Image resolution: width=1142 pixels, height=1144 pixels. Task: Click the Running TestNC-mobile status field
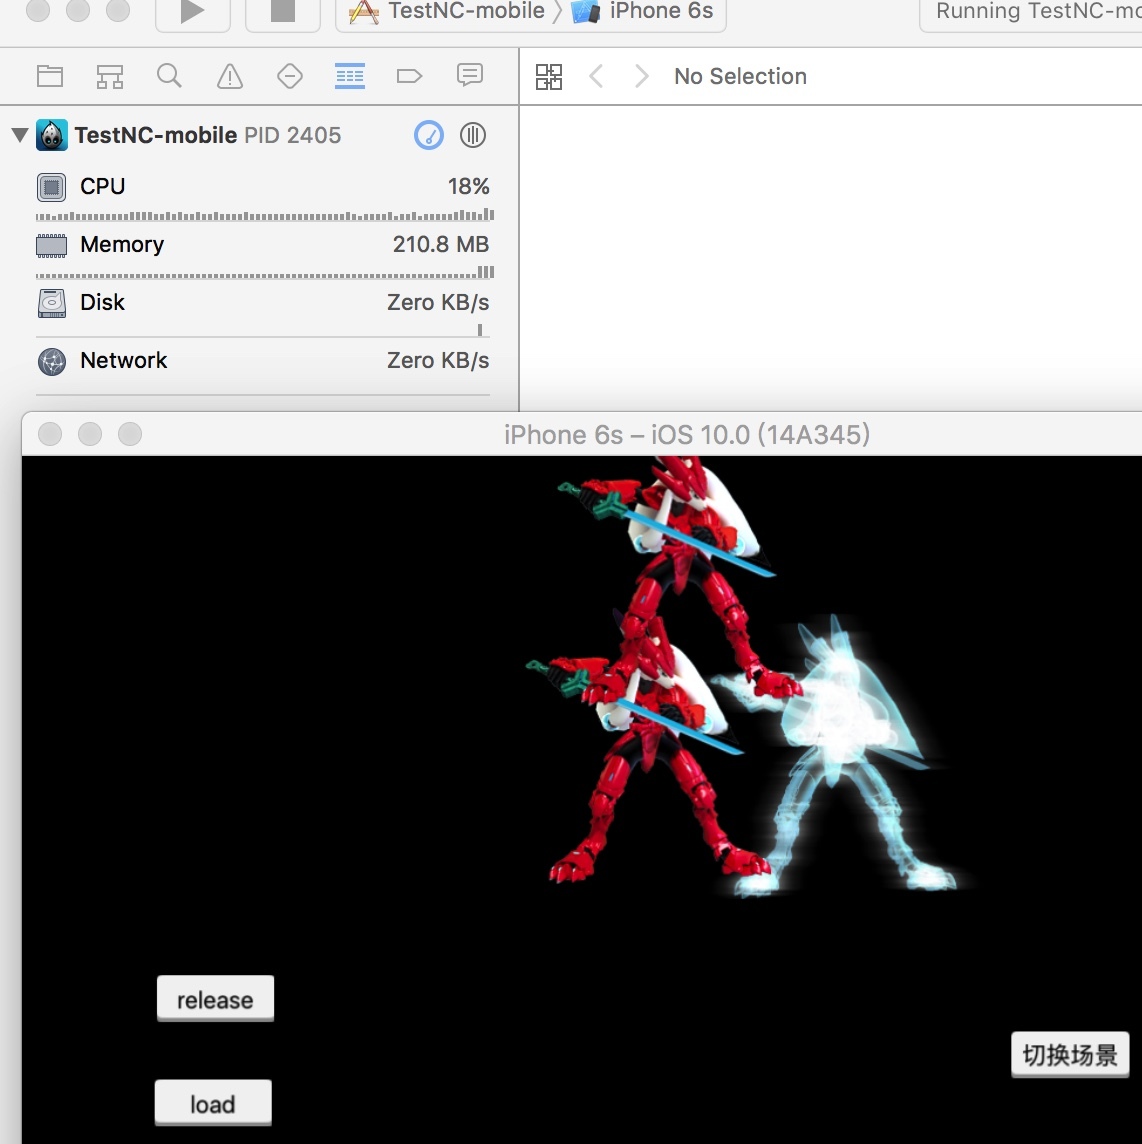1030,12
